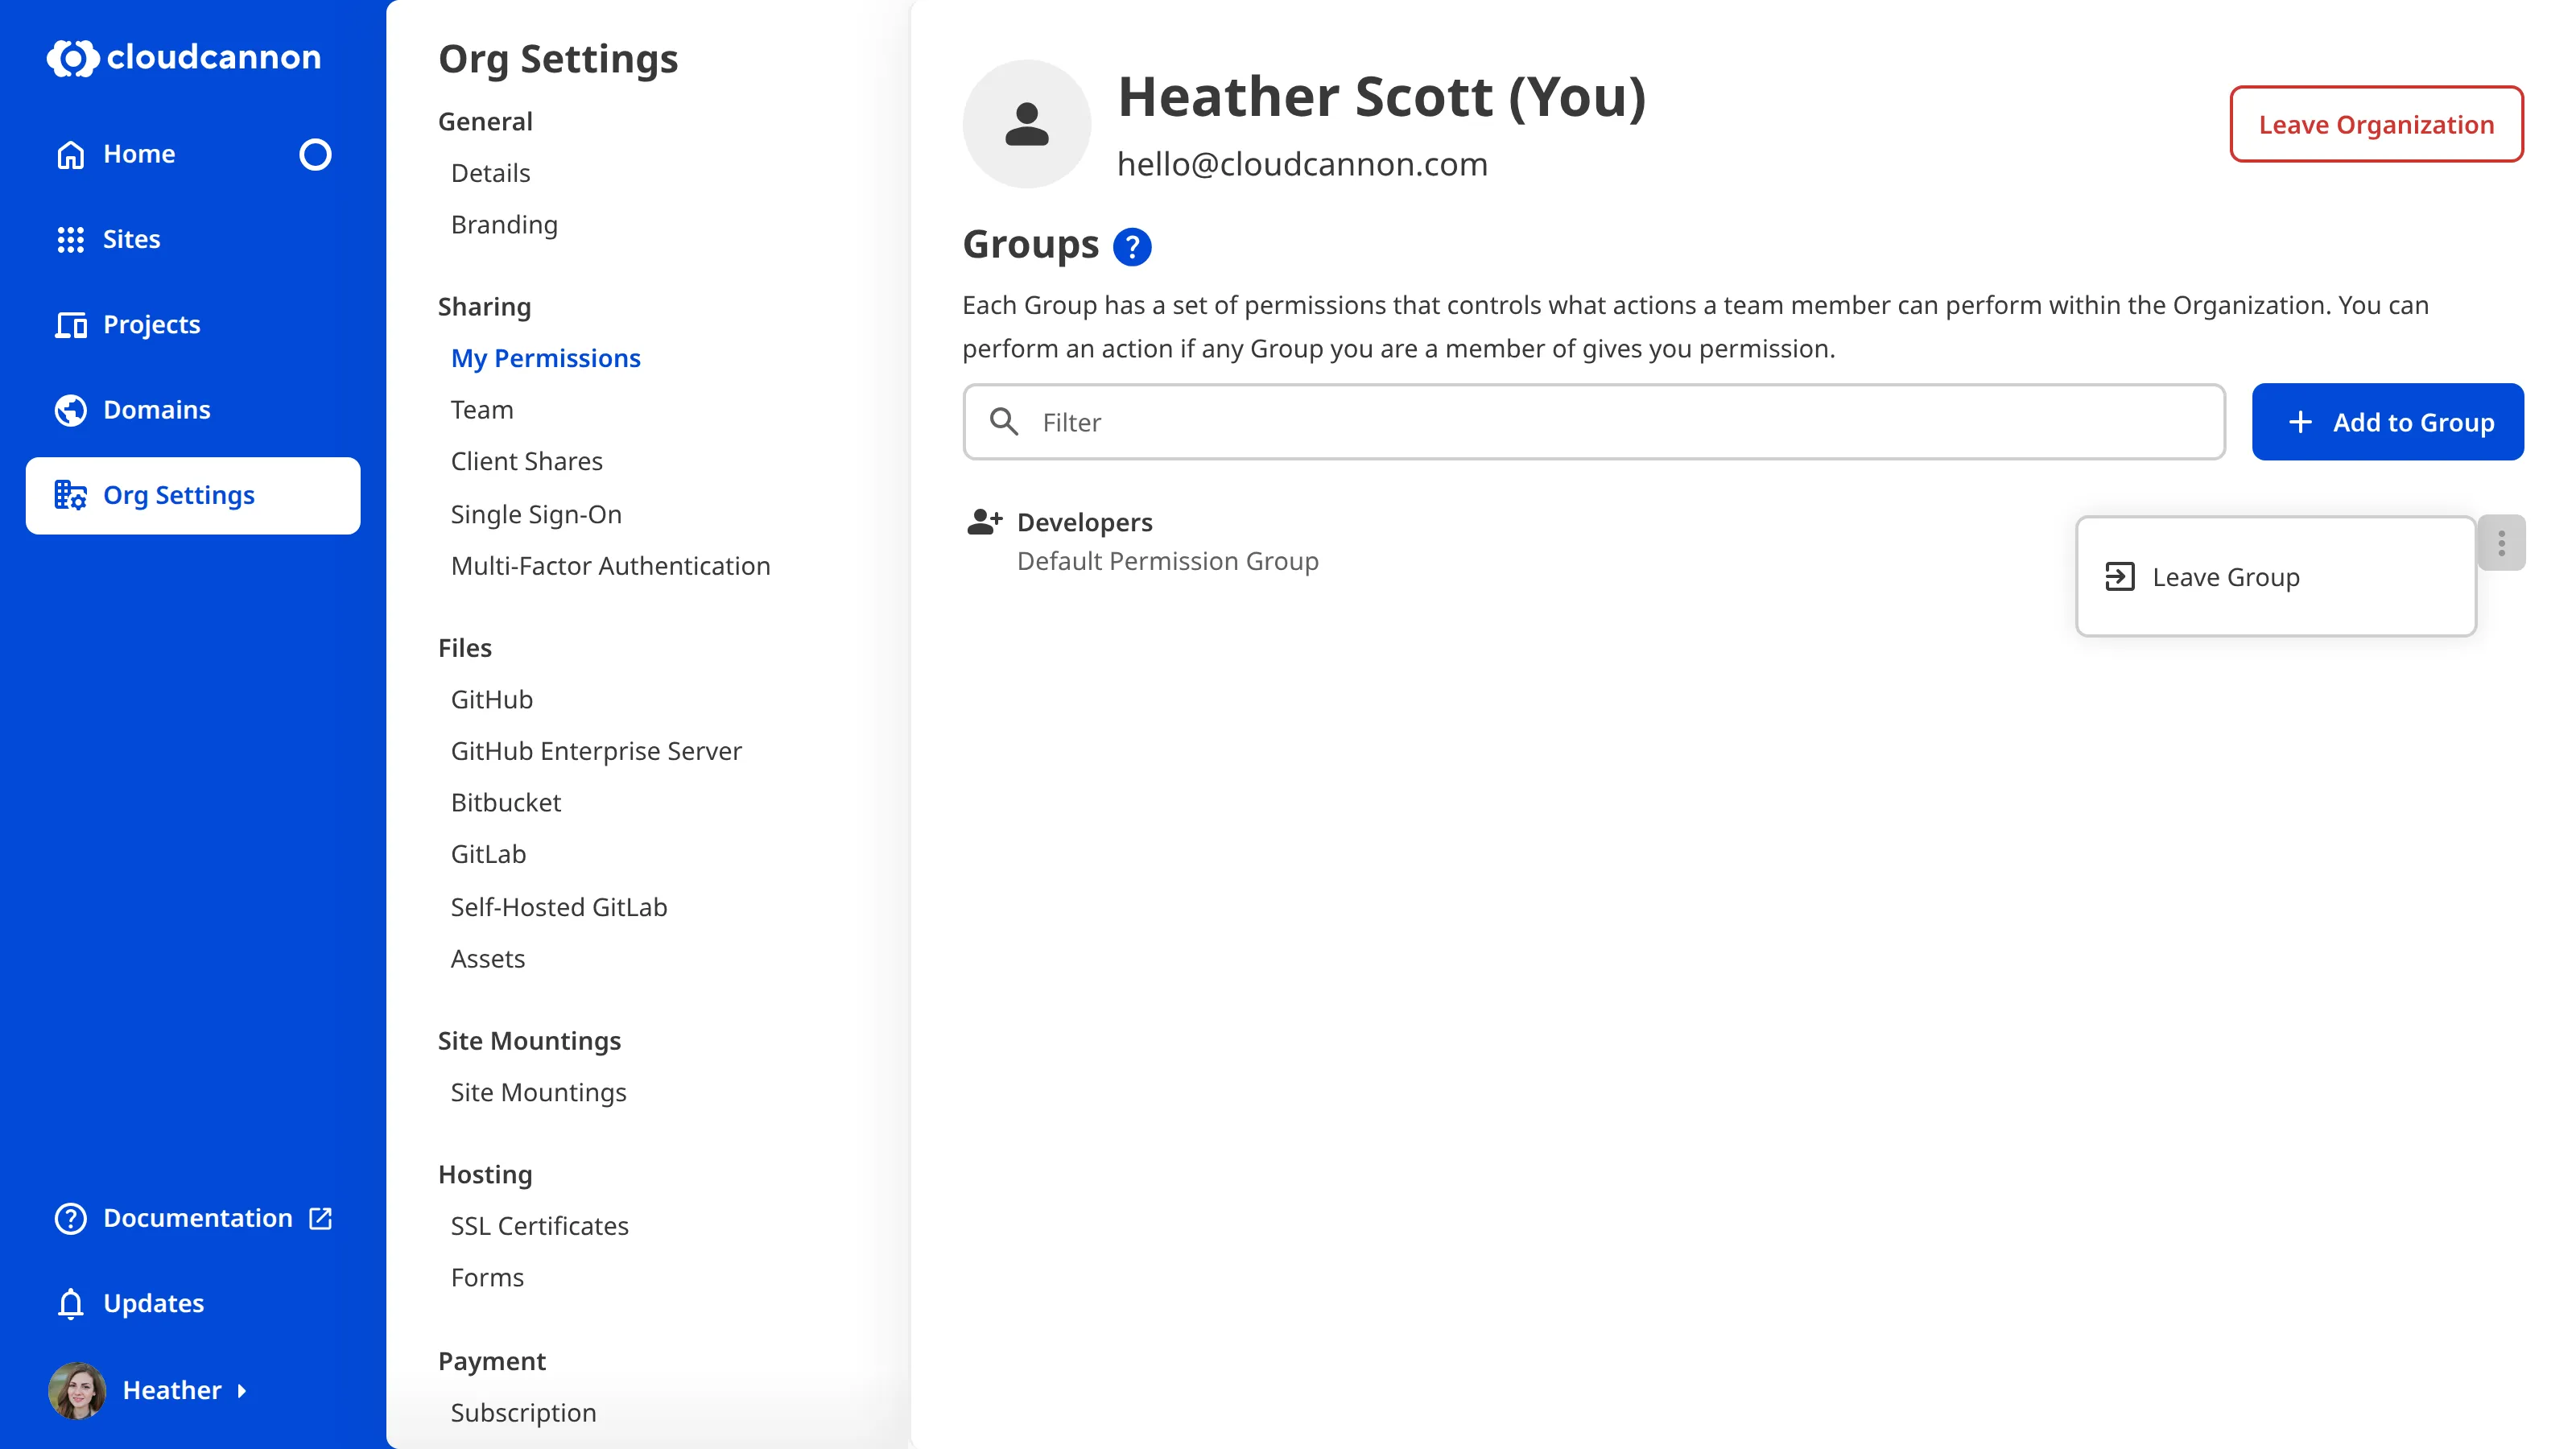Open the Team settings page
The height and width of the screenshot is (1449, 2576).
[x=482, y=410]
